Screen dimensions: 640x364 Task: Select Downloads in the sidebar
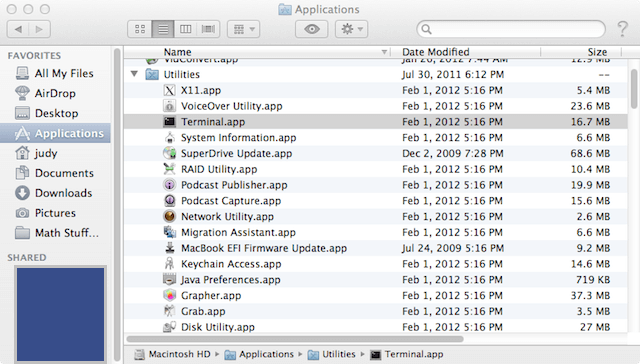pyautogui.click(x=55, y=193)
